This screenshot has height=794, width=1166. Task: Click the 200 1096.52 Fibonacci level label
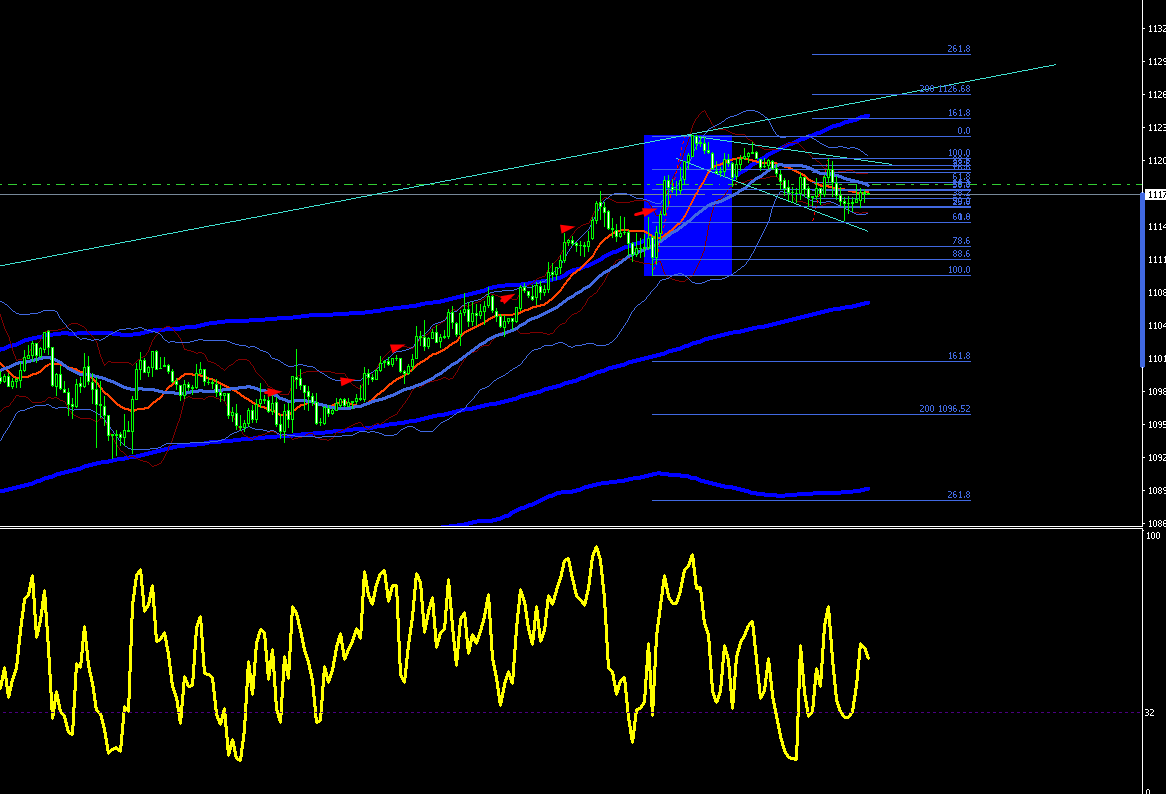tap(944, 409)
